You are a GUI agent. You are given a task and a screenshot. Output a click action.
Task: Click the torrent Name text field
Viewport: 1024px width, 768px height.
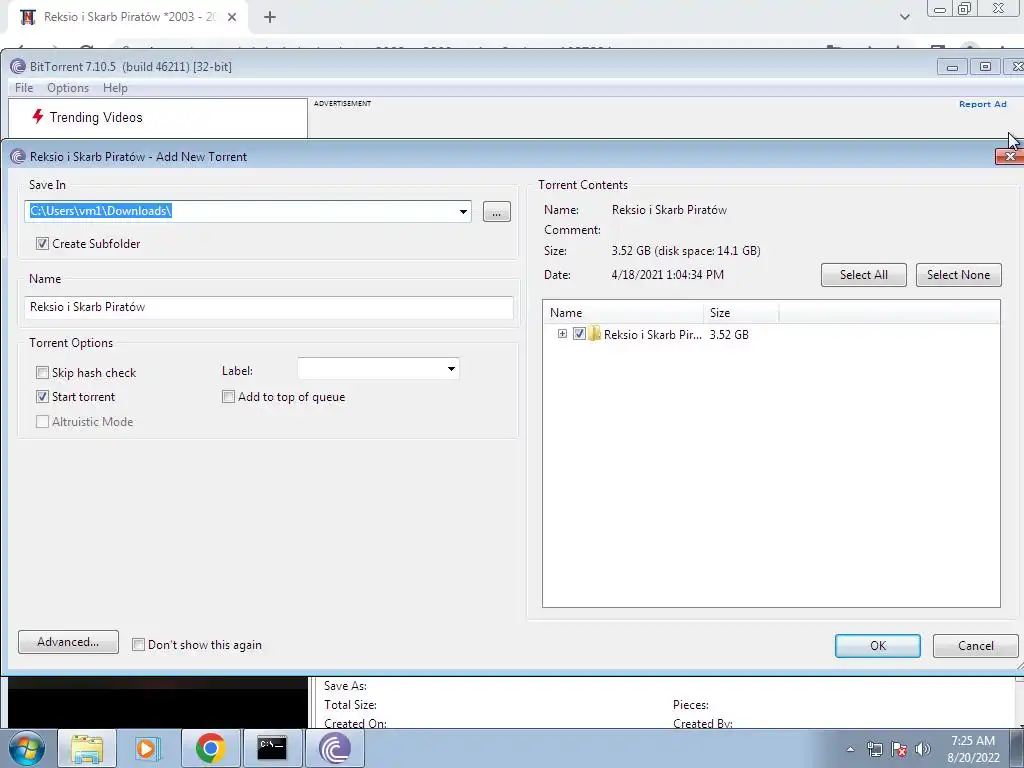[268, 307]
